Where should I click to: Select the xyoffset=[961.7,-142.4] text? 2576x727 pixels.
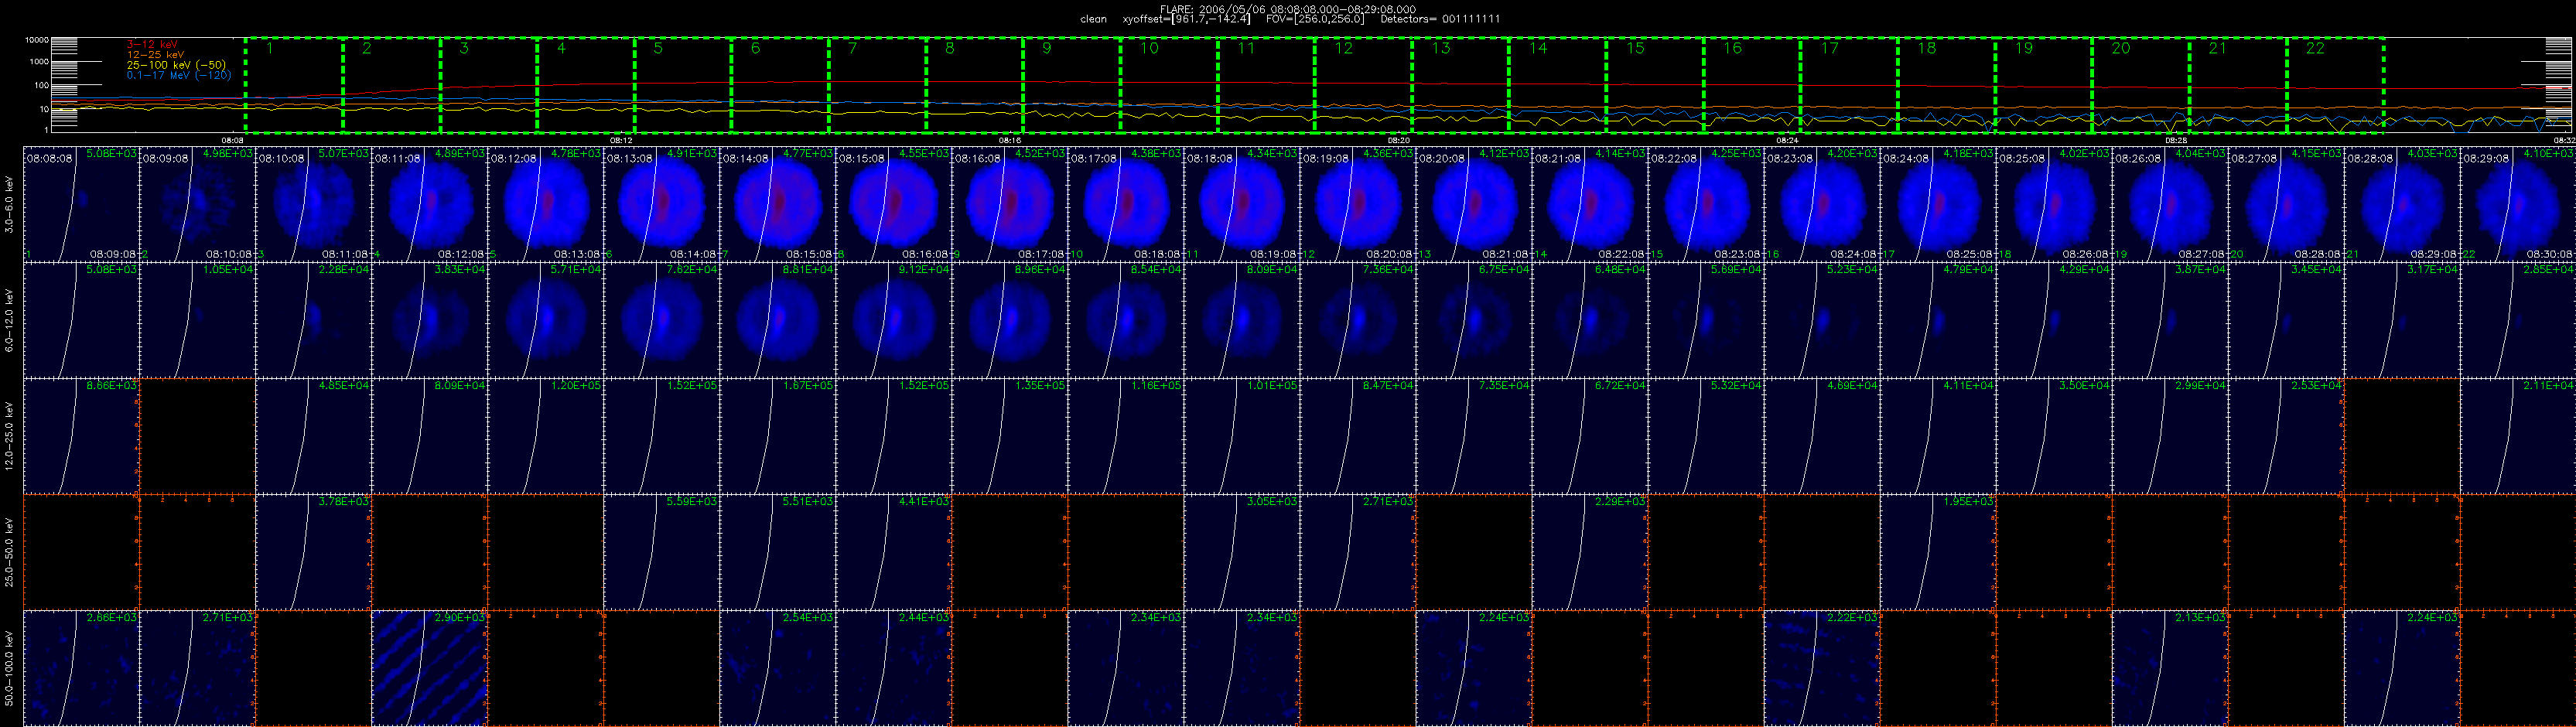1186,19
